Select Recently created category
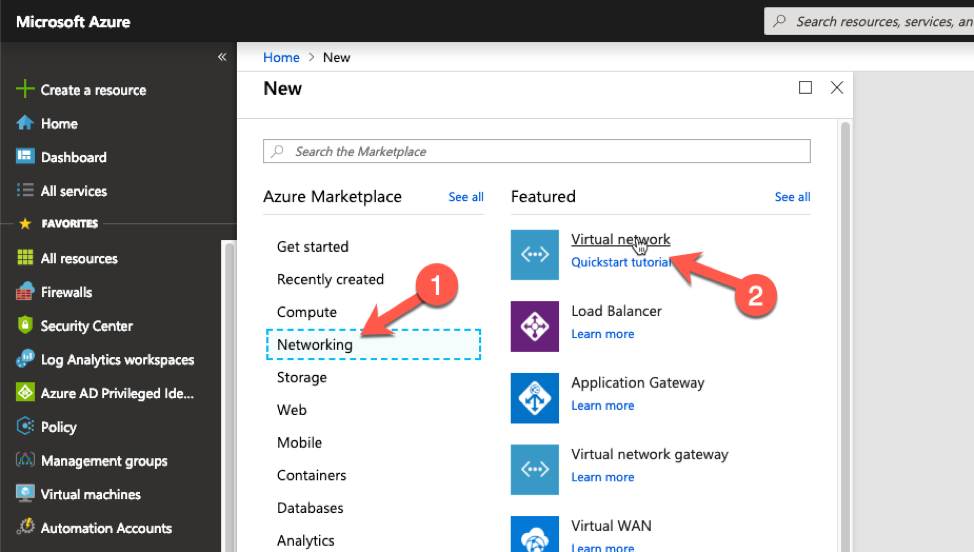 (330, 279)
